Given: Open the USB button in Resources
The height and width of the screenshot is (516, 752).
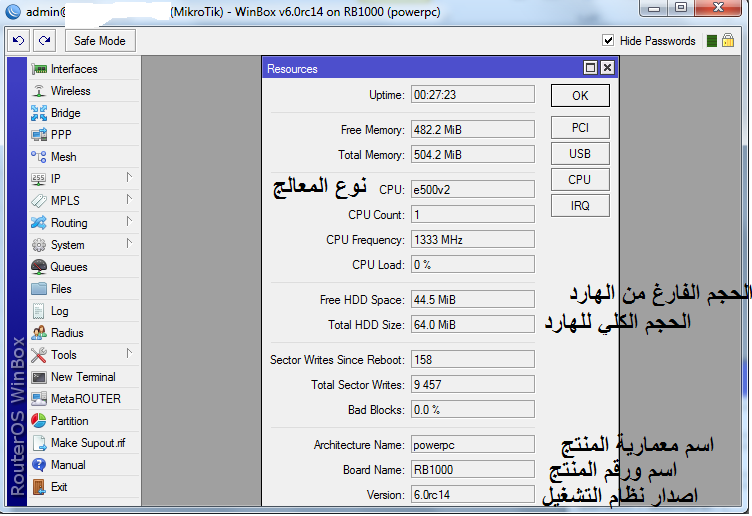Looking at the screenshot, I should (580, 154).
